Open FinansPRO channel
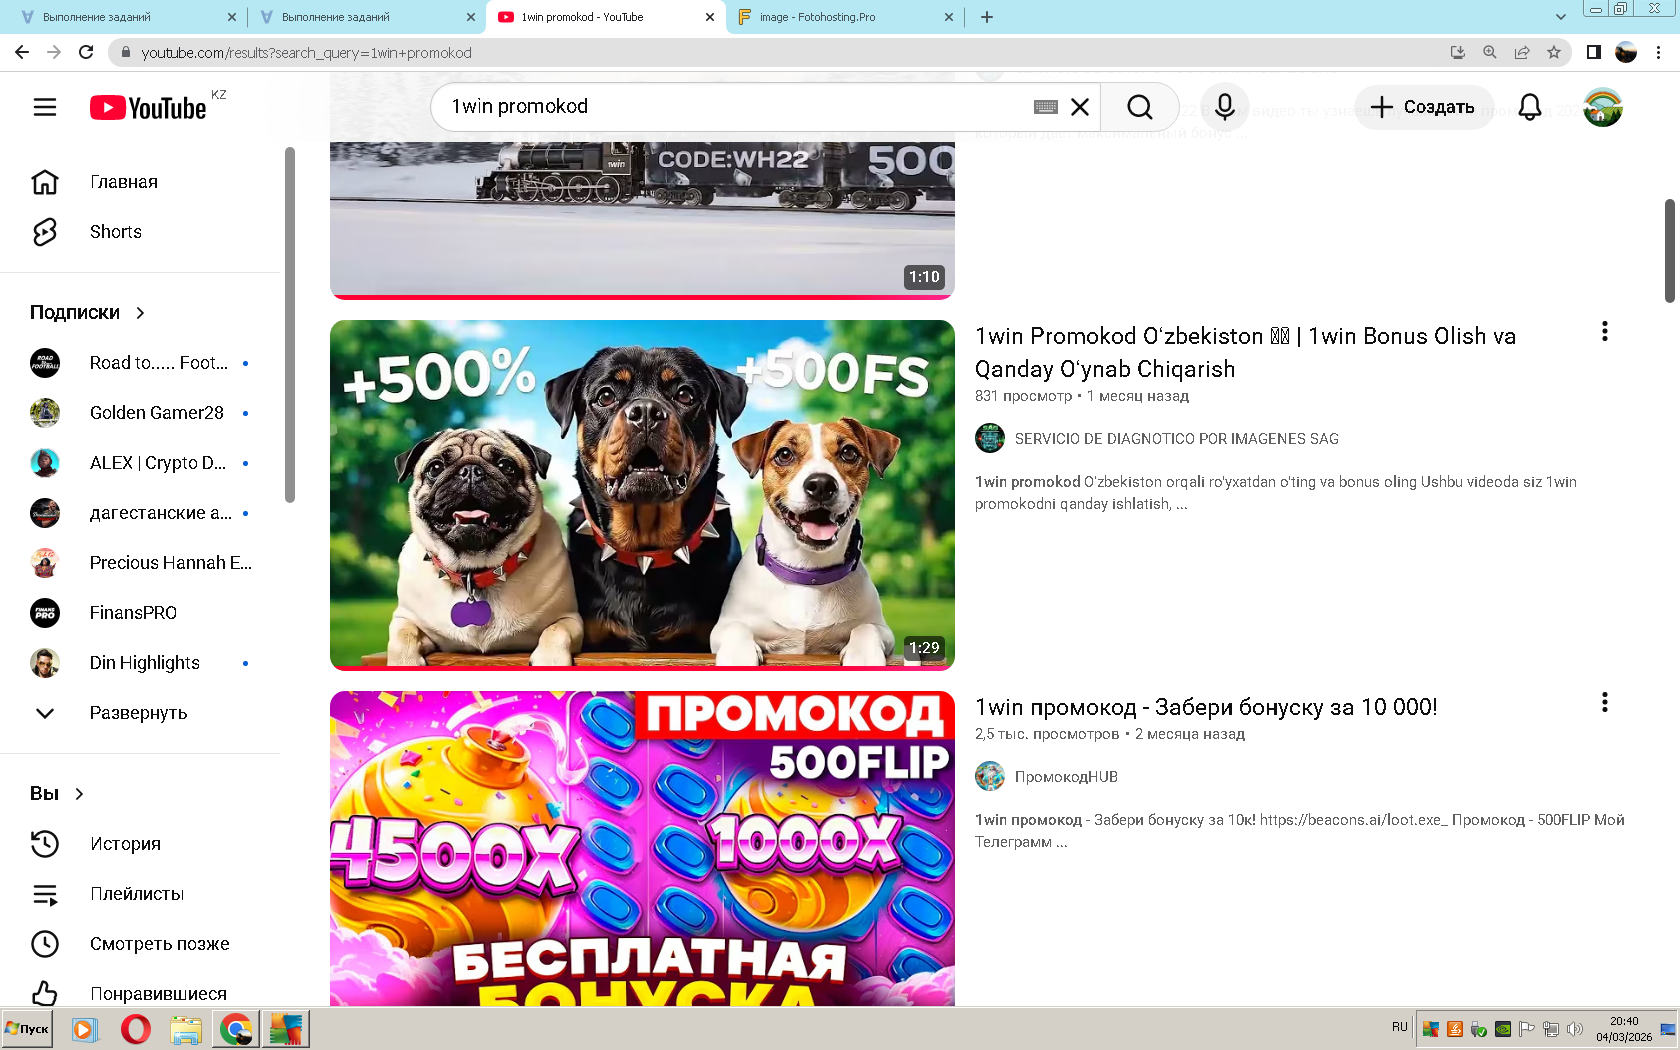Screen dimensions: 1680x1050 pyautogui.click(x=140, y=613)
